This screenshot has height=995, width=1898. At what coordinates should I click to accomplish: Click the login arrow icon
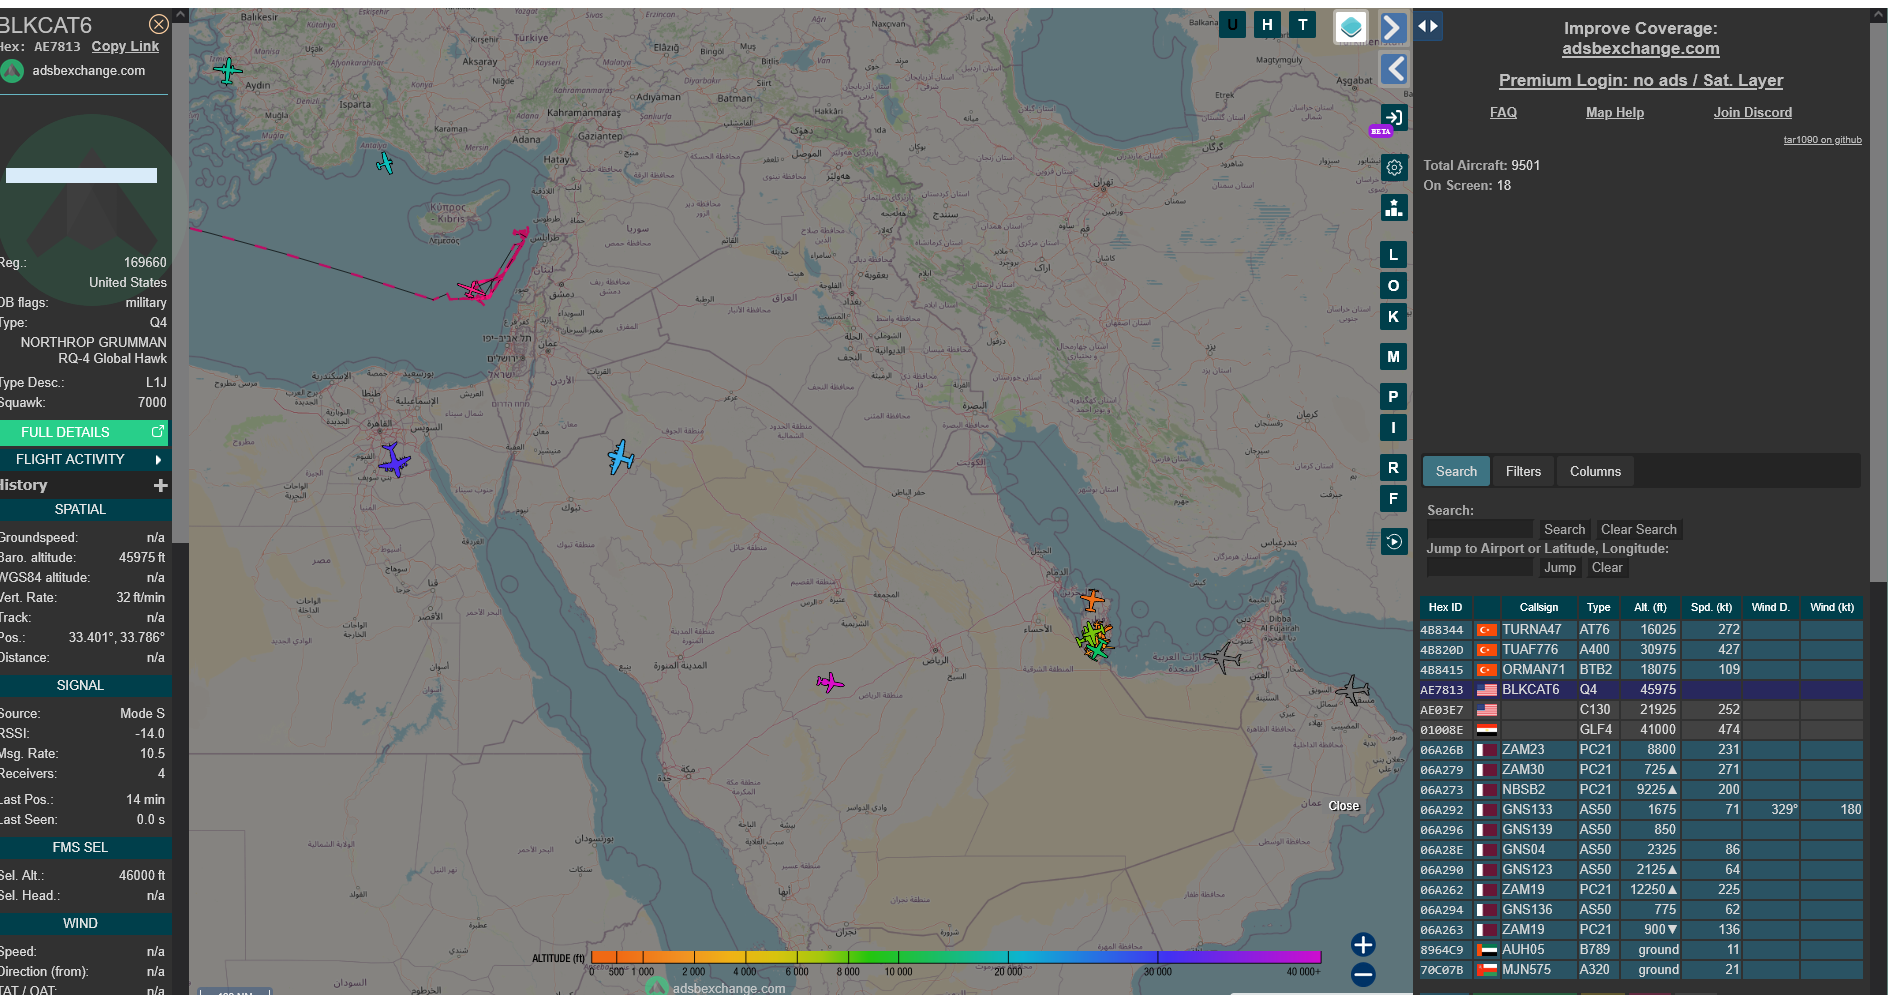pos(1394,117)
